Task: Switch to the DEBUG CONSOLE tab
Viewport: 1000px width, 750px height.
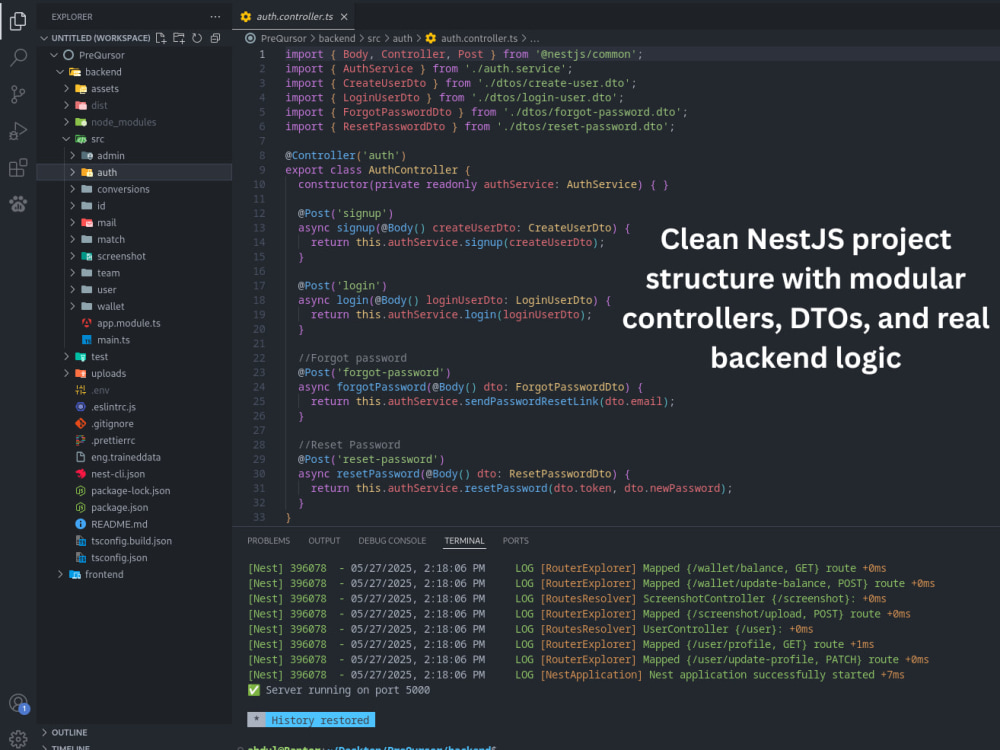Action: pyautogui.click(x=392, y=540)
